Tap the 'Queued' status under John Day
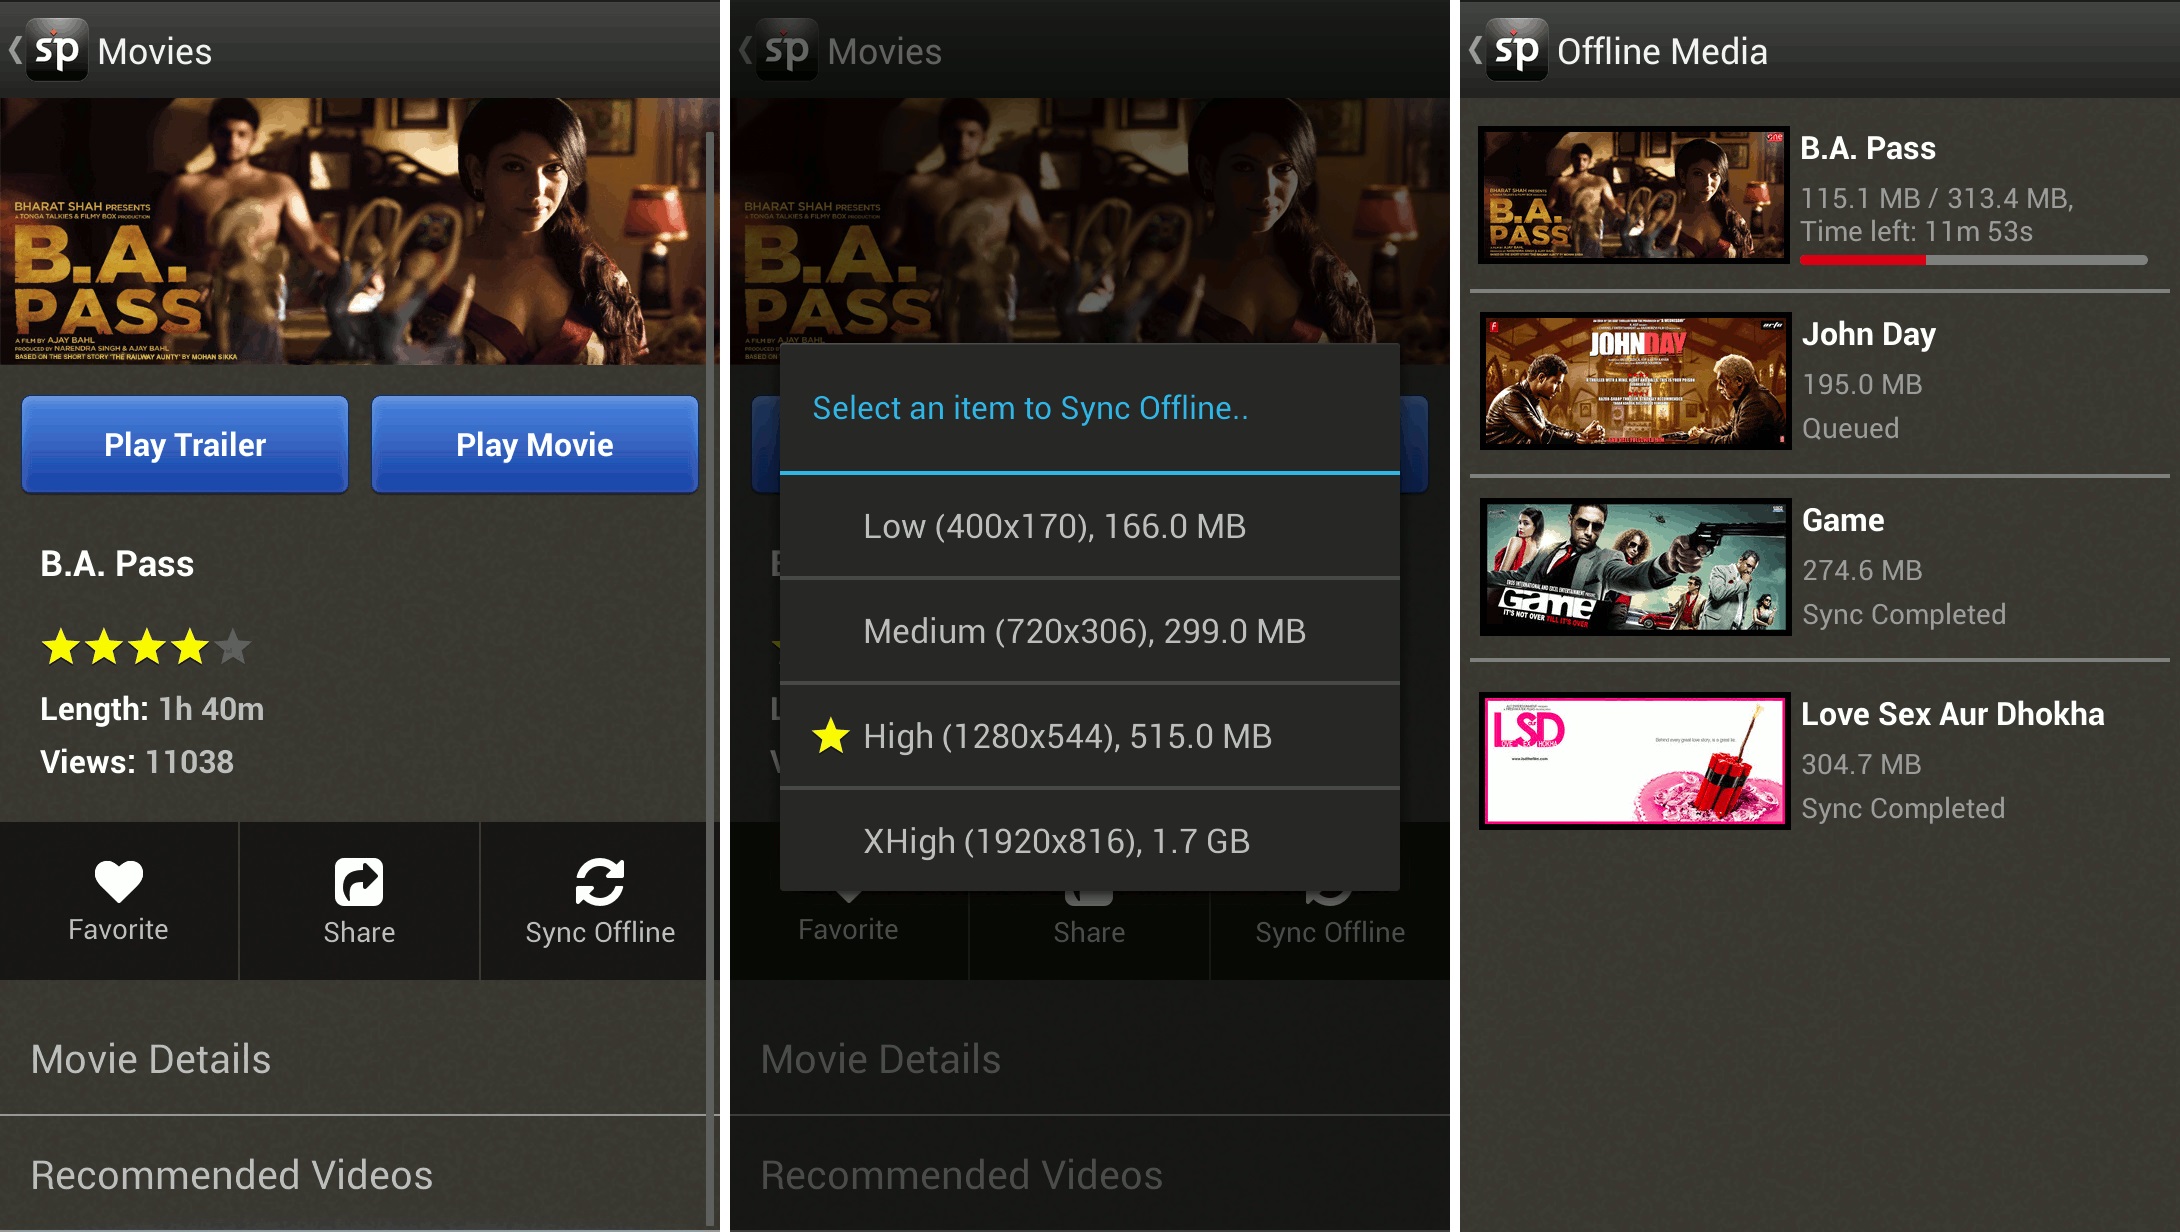Screen dimensions: 2180x1232 (1850, 428)
